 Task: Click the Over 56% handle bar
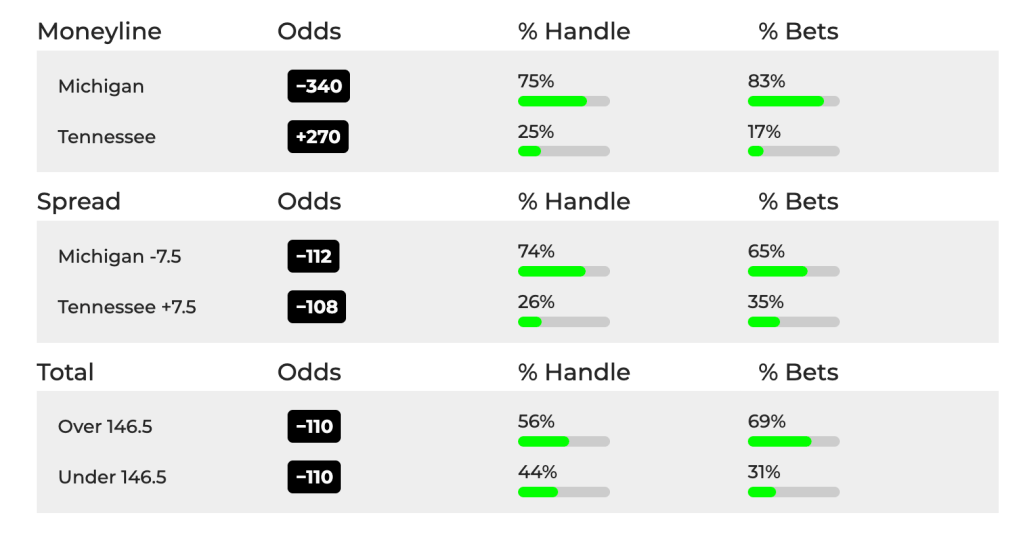coord(564,441)
